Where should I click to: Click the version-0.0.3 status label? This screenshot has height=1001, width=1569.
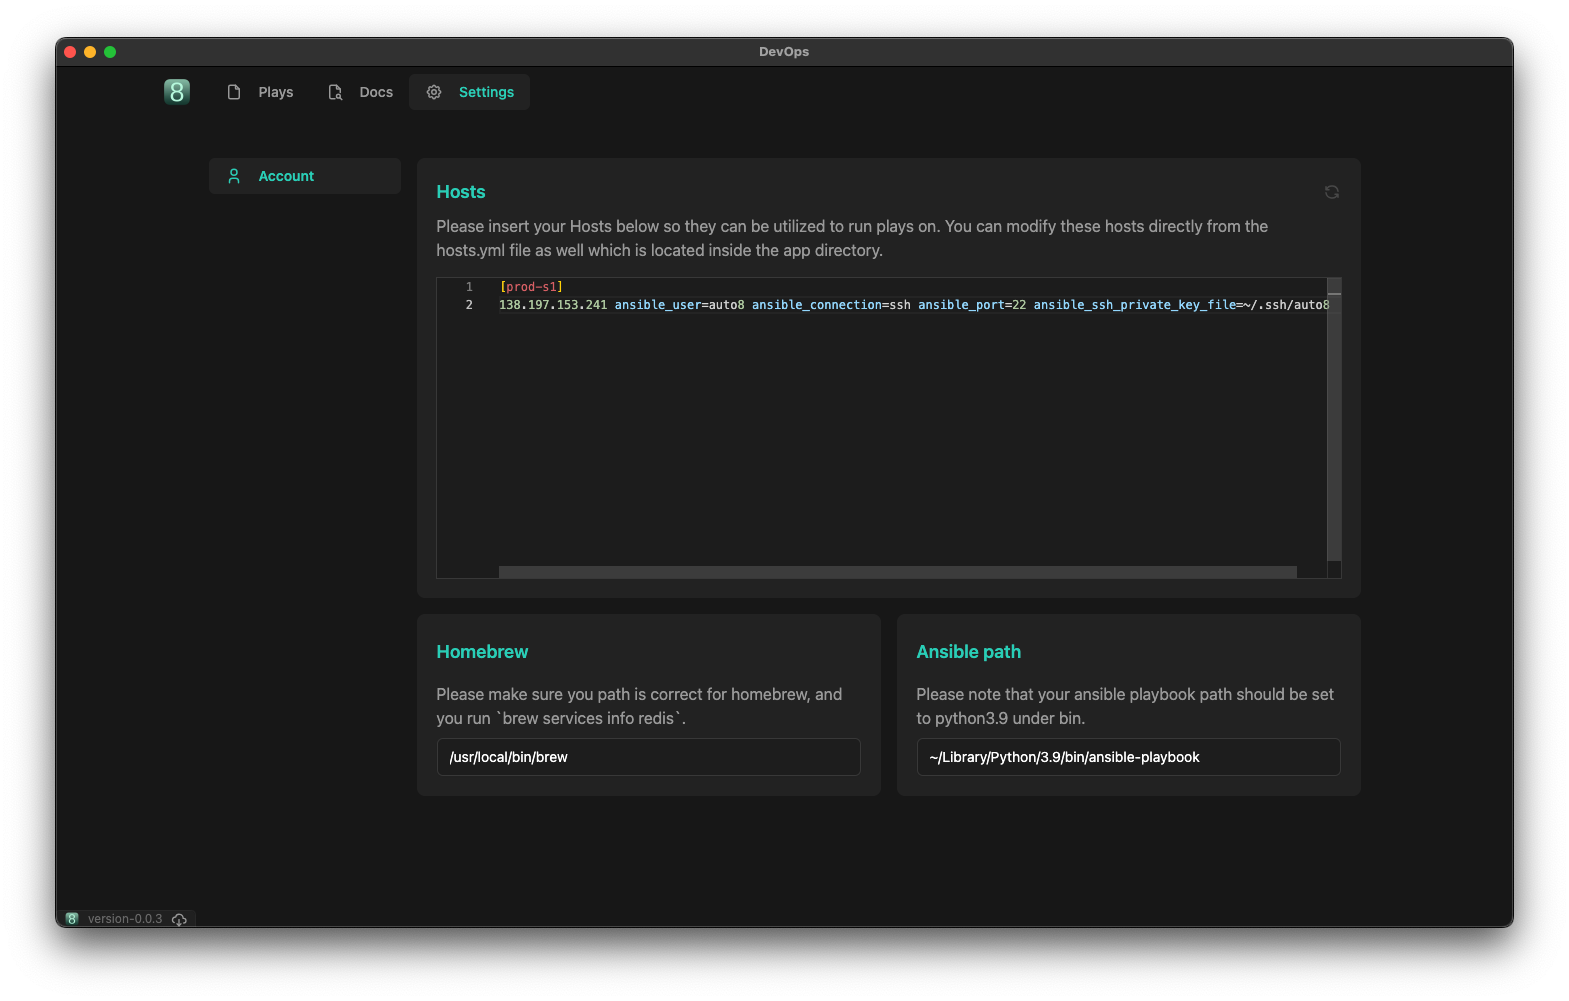tap(125, 919)
